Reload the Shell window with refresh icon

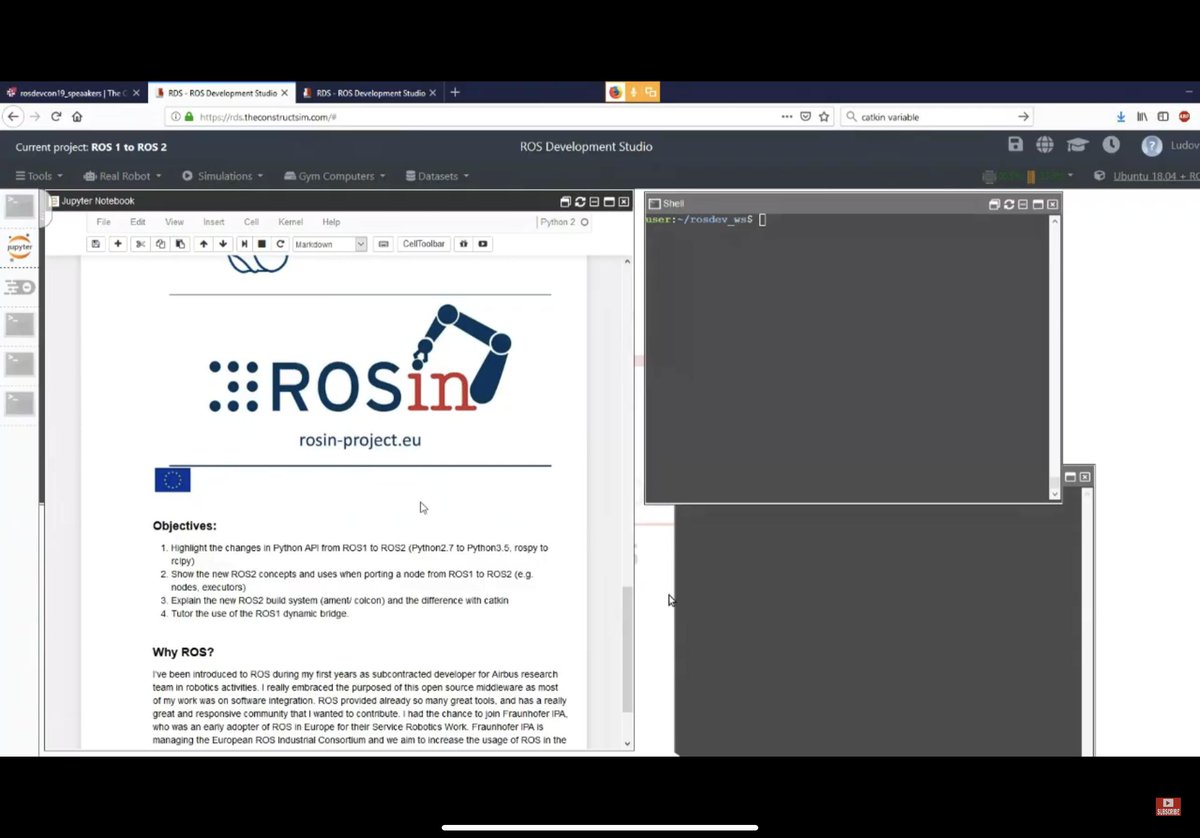[x=1008, y=204]
